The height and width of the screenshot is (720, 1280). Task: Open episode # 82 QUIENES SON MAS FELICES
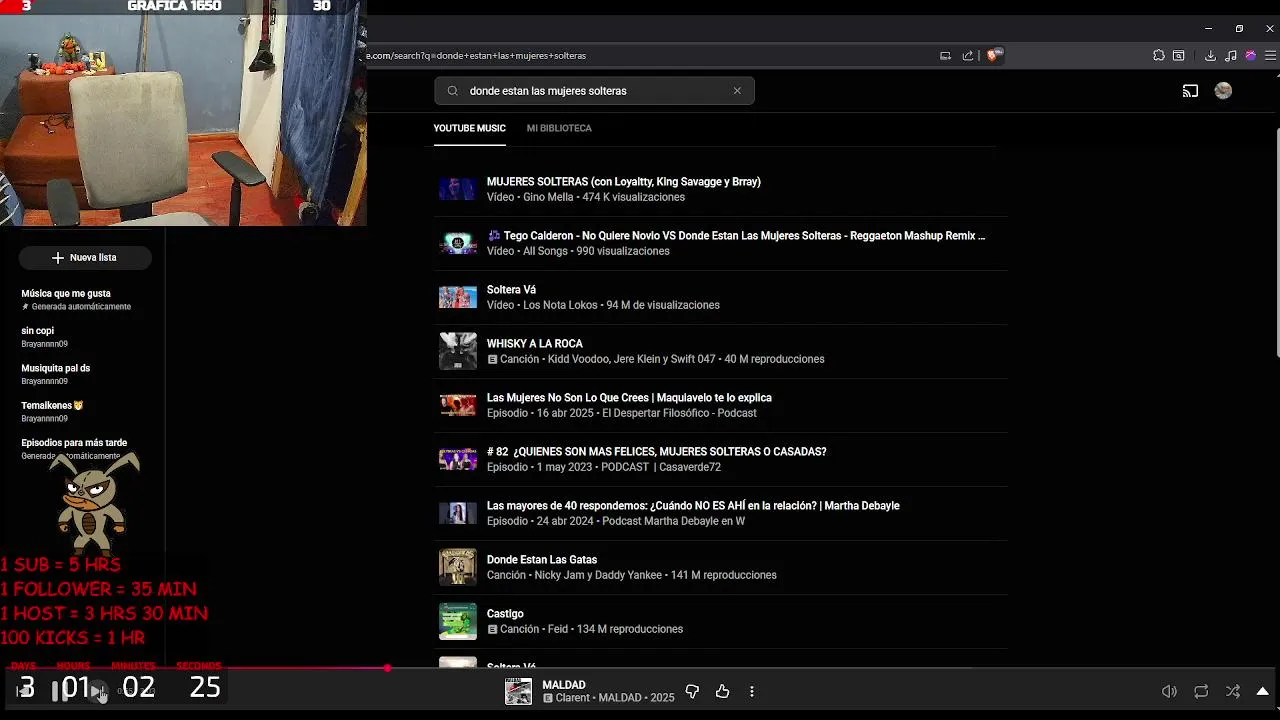pos(656,452)
